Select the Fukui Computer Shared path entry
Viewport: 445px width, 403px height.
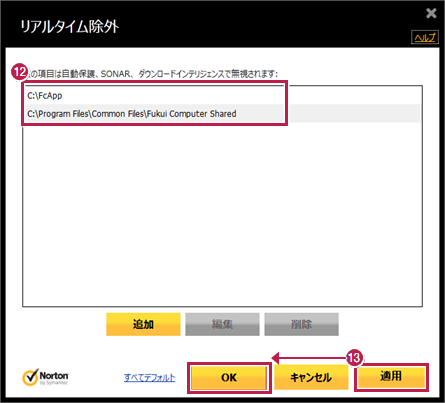click(x=222, y=114)
